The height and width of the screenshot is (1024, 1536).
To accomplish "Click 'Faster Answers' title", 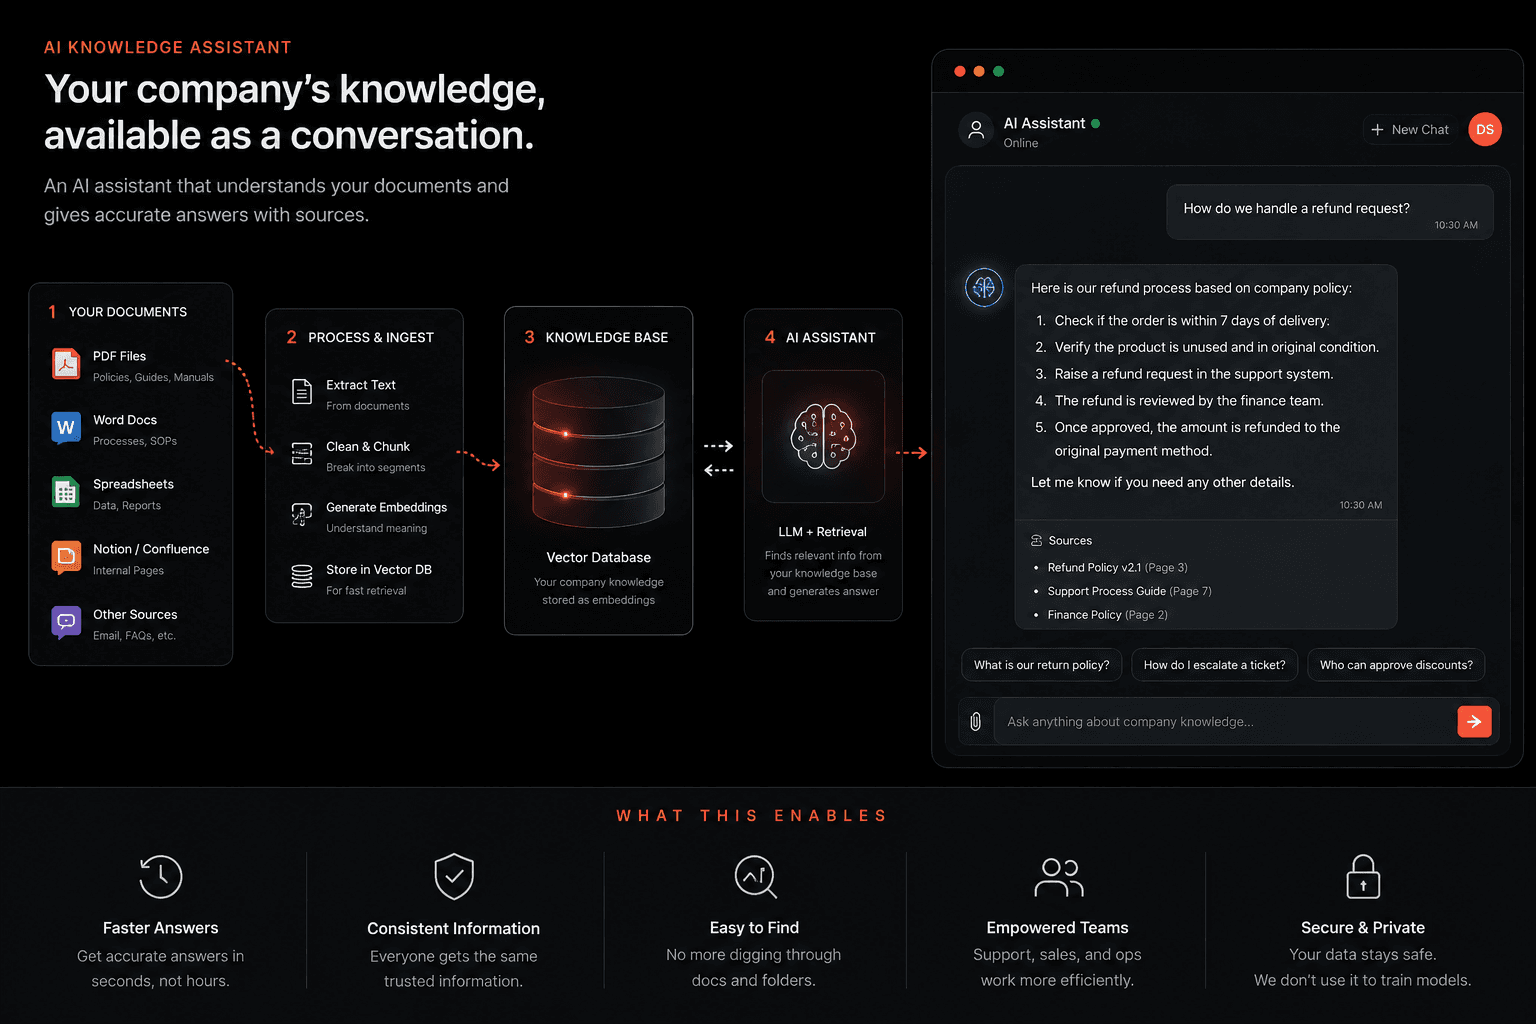I will pos(160,928).
